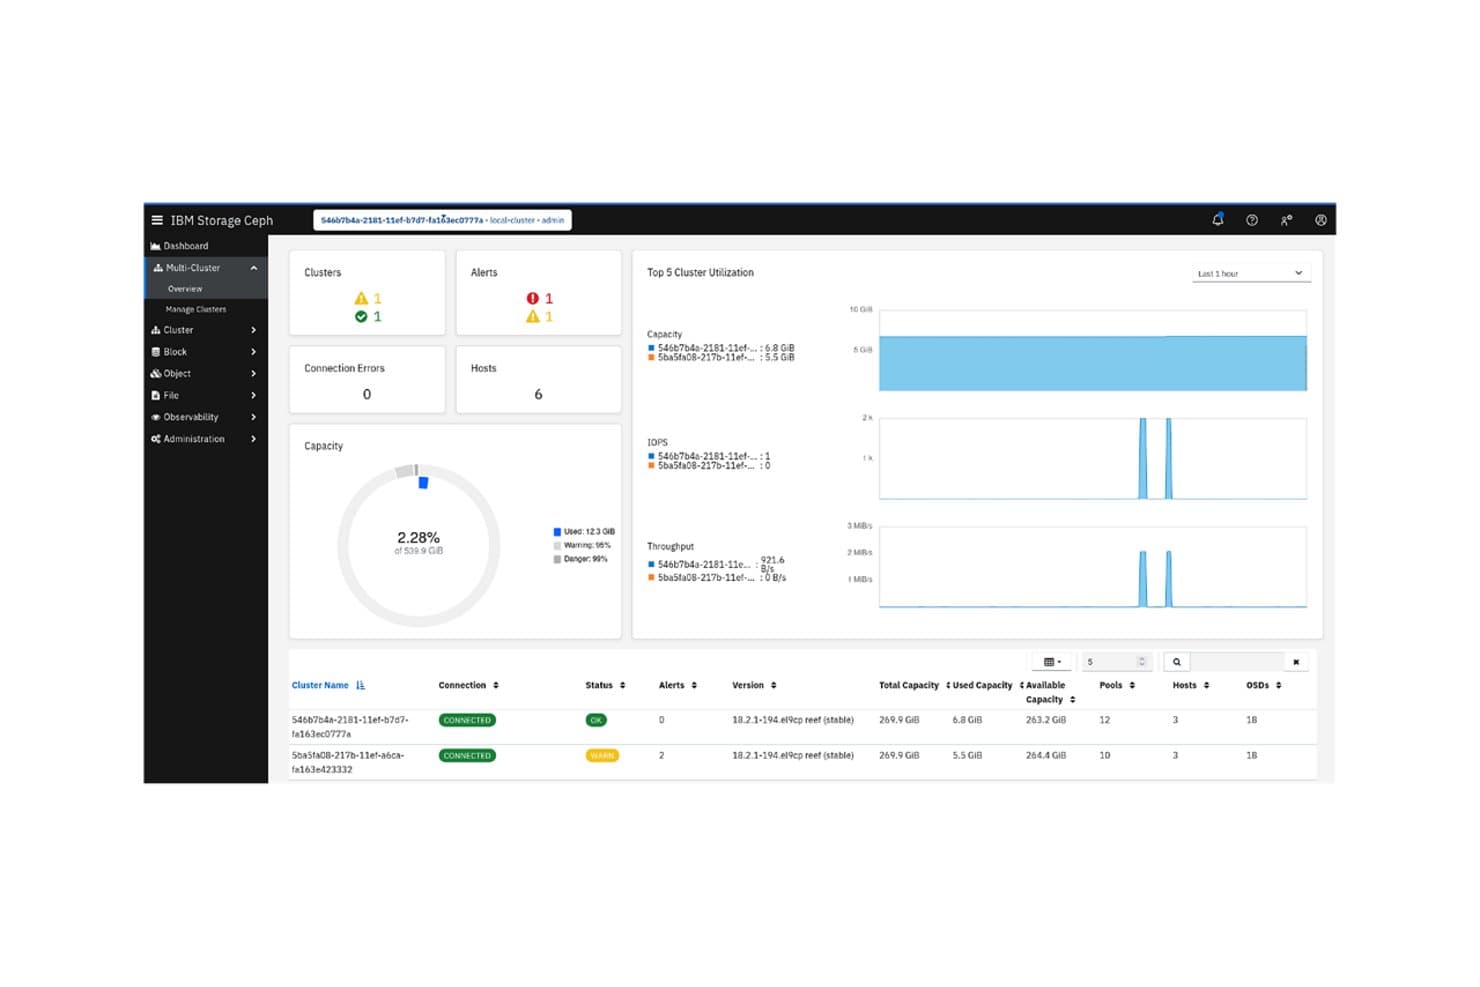Click the green check icon in Clusters card
The width and height of the screenshot is (1480, 987).
point(361,316)
